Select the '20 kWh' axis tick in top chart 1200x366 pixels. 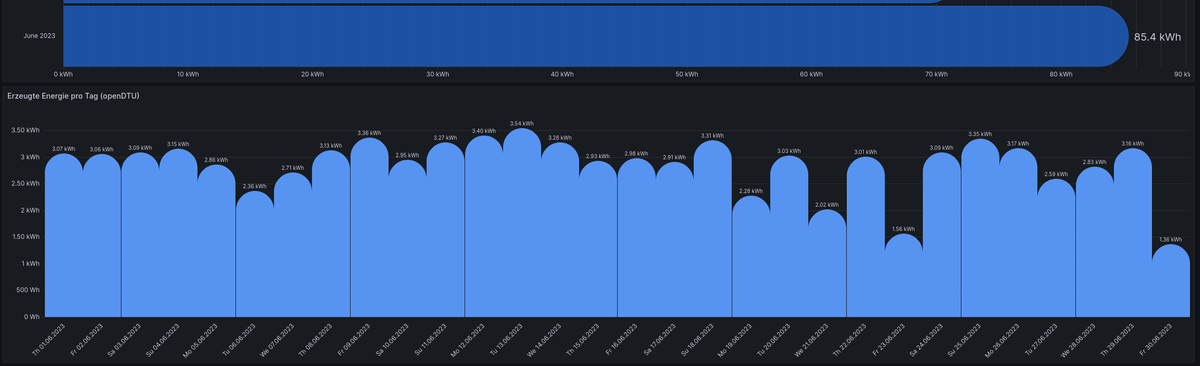[312, 74]
